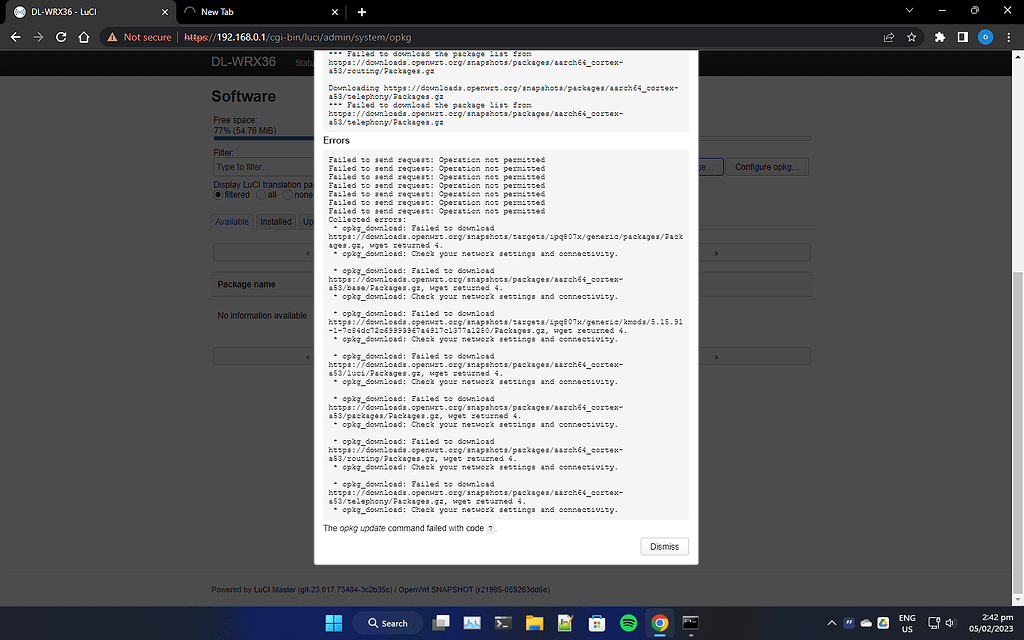
Task: Open the browser Extensions puzzle icon
Action: (938, 36)
